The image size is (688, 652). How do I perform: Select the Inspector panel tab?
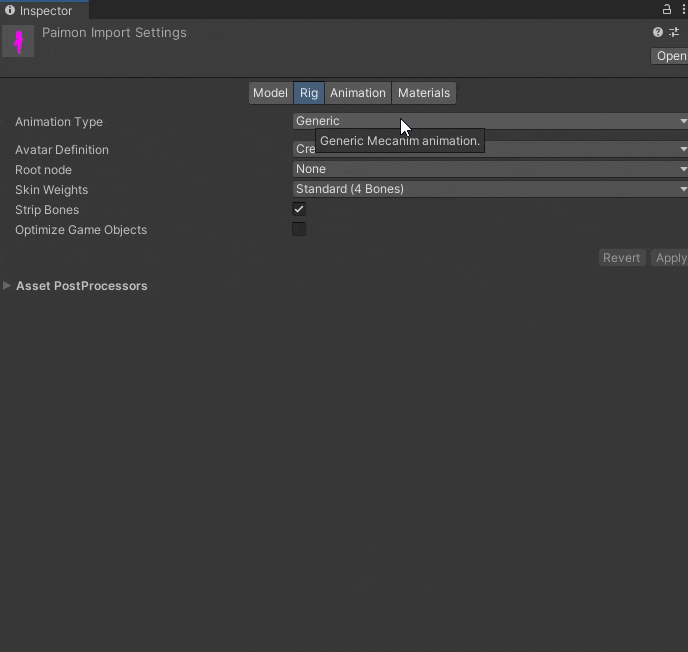click(x=44, y=10)
